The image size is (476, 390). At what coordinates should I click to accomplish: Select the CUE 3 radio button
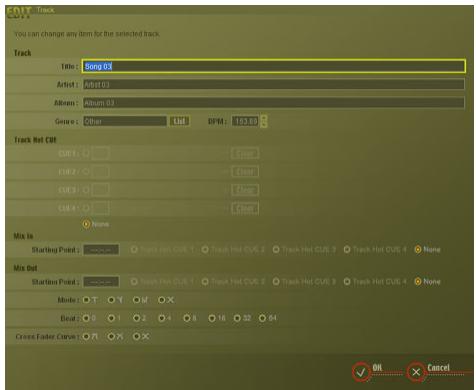pyautogui.click(x=86, y=190)
